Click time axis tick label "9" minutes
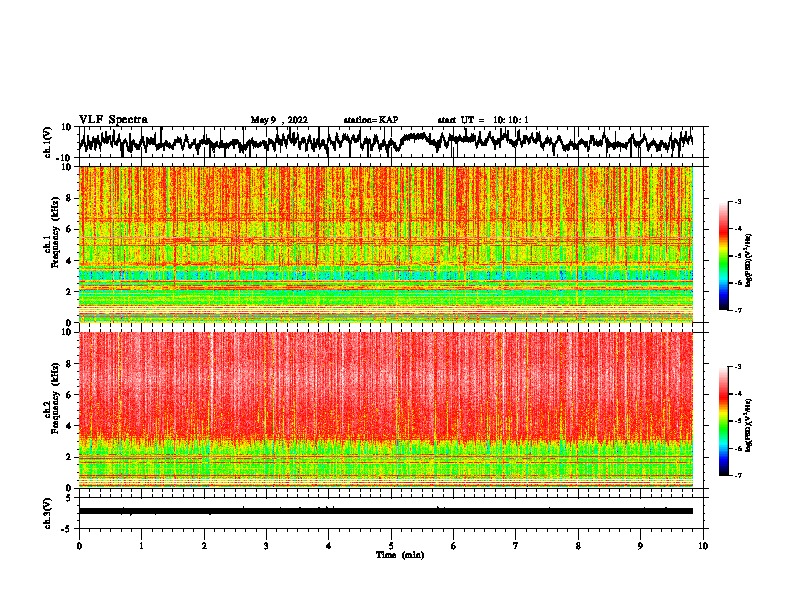This screenshot has width=792, height=612. click(x=640, y=546)
